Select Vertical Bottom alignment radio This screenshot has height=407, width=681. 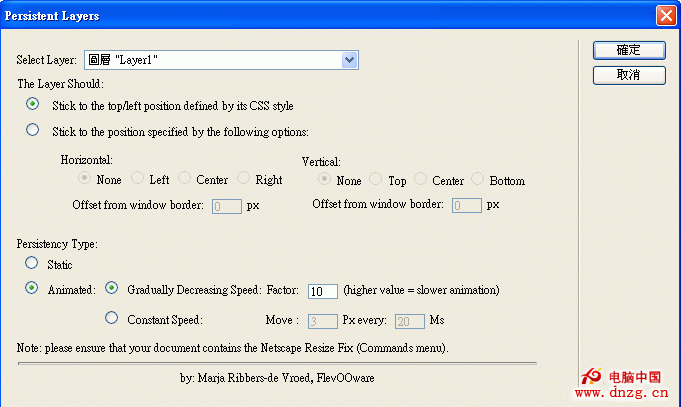[x=478, y=179]
